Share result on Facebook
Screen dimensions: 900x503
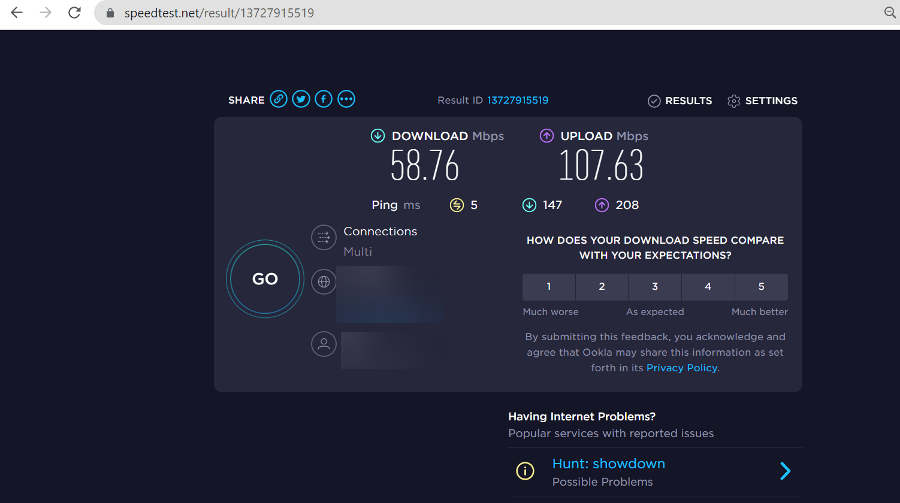click(x=323, y=99)
